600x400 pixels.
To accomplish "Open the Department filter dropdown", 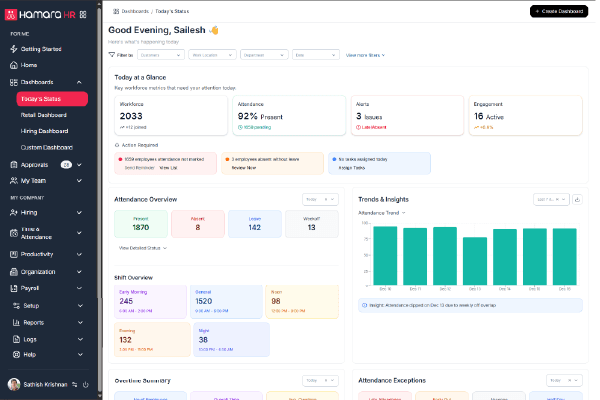I will [264, 55].
